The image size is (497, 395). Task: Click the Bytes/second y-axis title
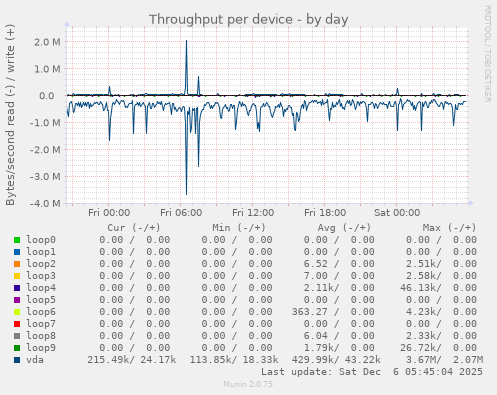pos(10,115)
